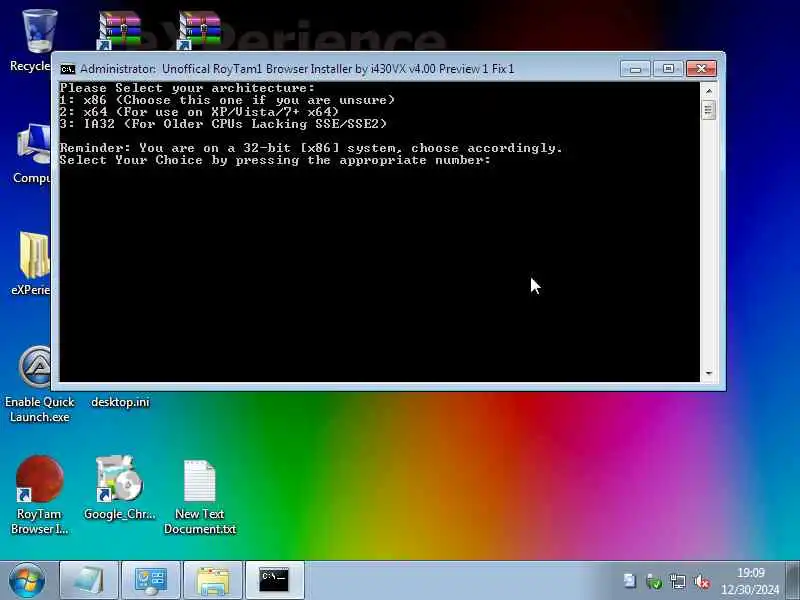Open the eXPerience folder on the desktop
Image resolution: width=800 pixels, height=600 pixels.
(x=33, y=263)
